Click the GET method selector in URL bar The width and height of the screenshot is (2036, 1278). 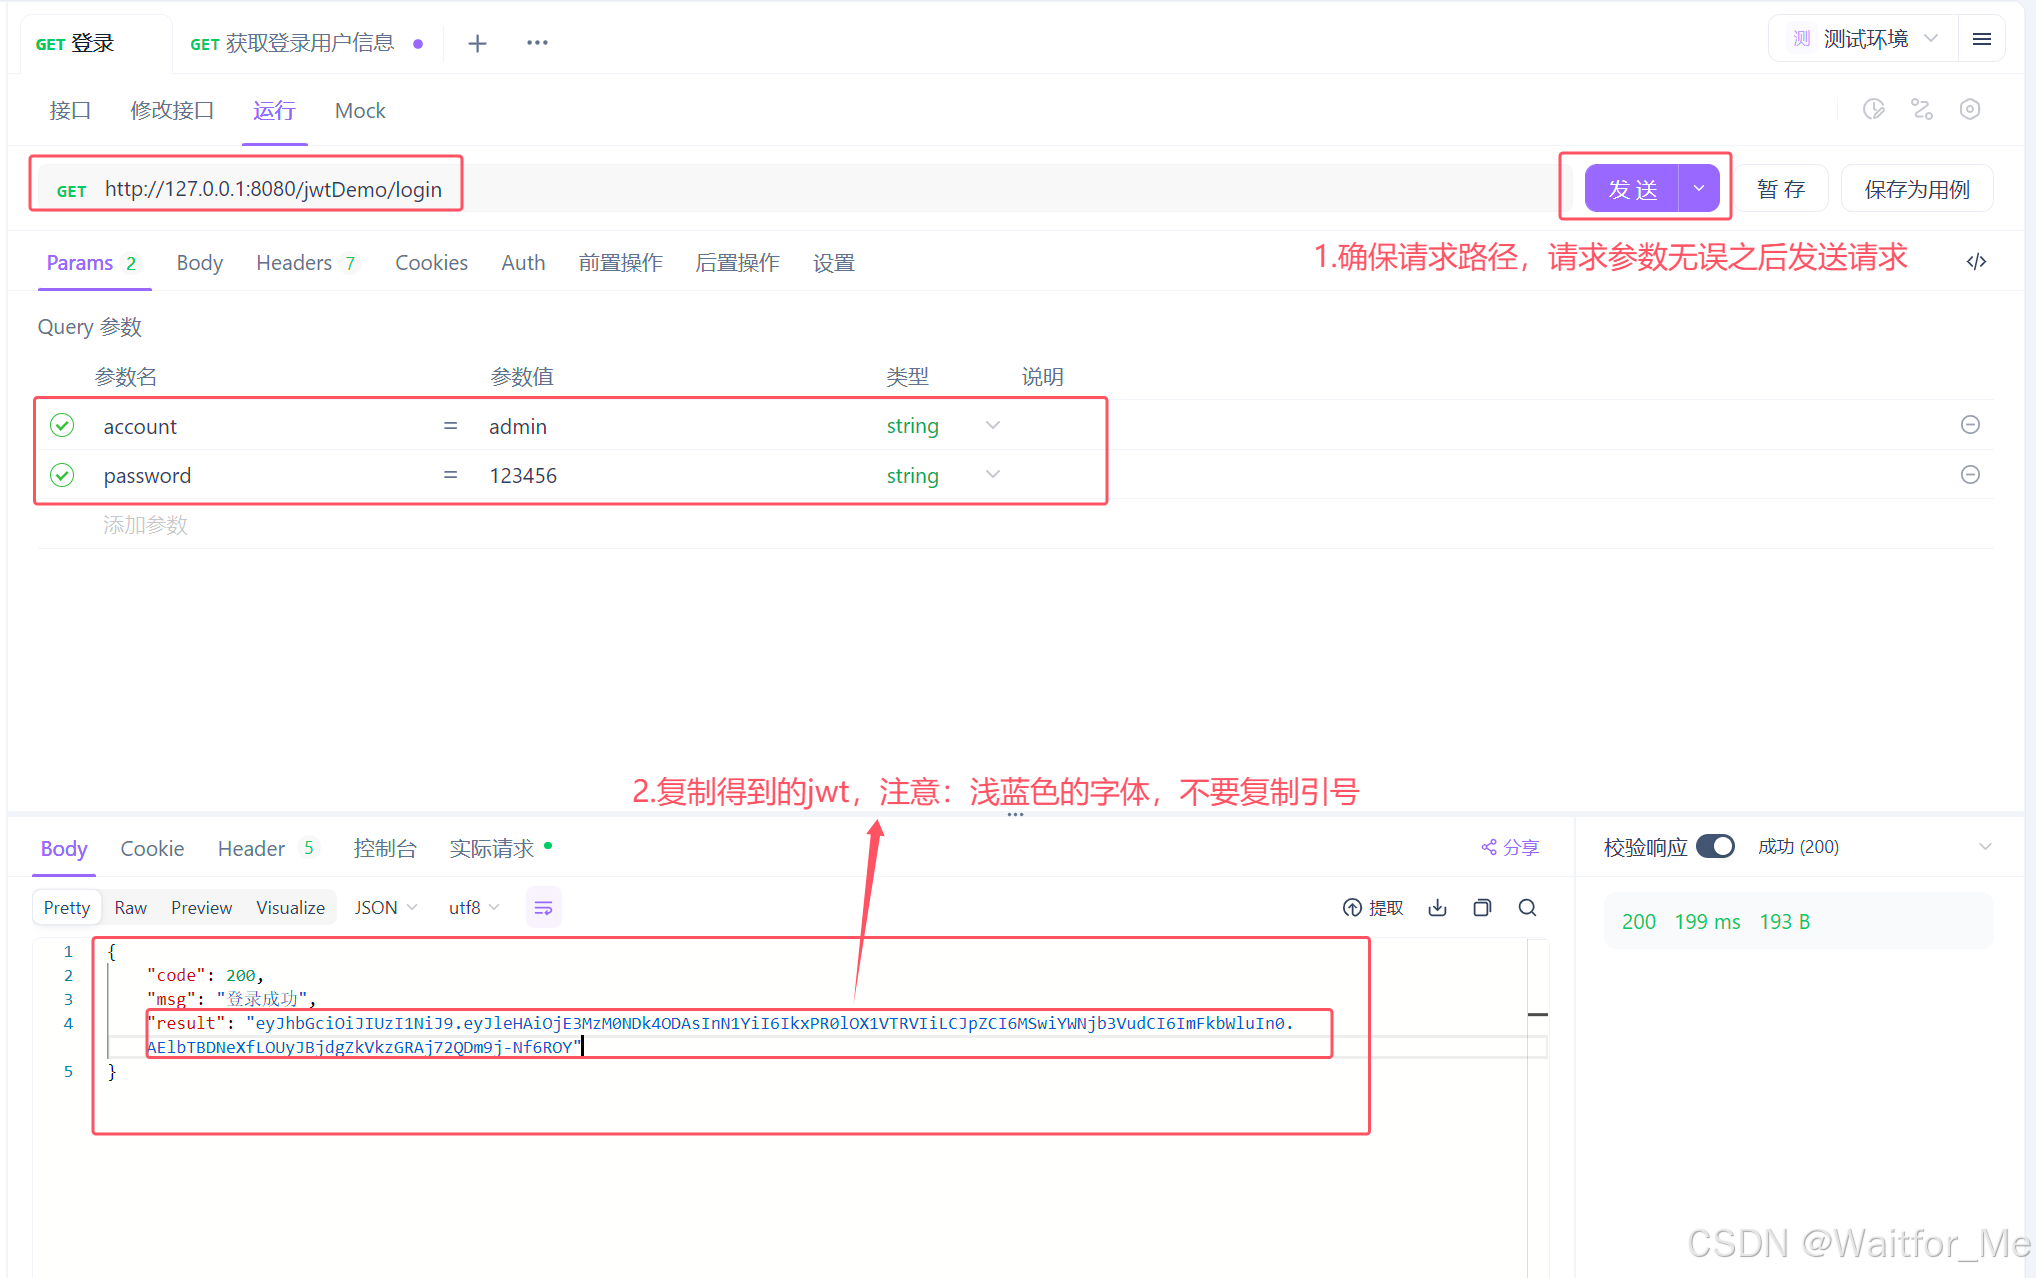pyautogui.click(x=72, y=191)
